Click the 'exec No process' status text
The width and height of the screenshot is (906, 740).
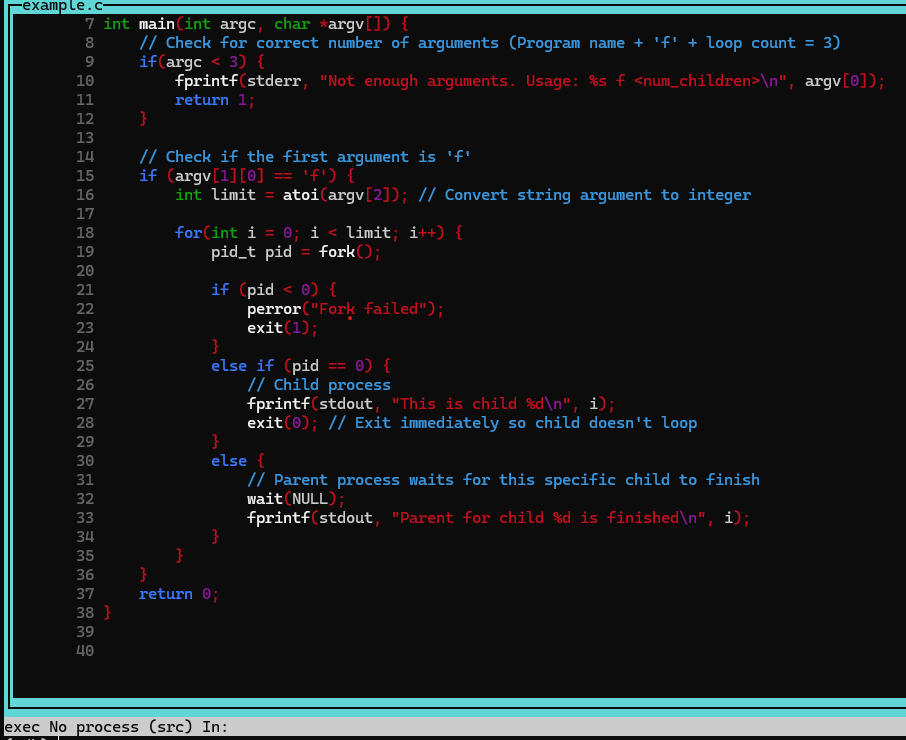(72, 727)
